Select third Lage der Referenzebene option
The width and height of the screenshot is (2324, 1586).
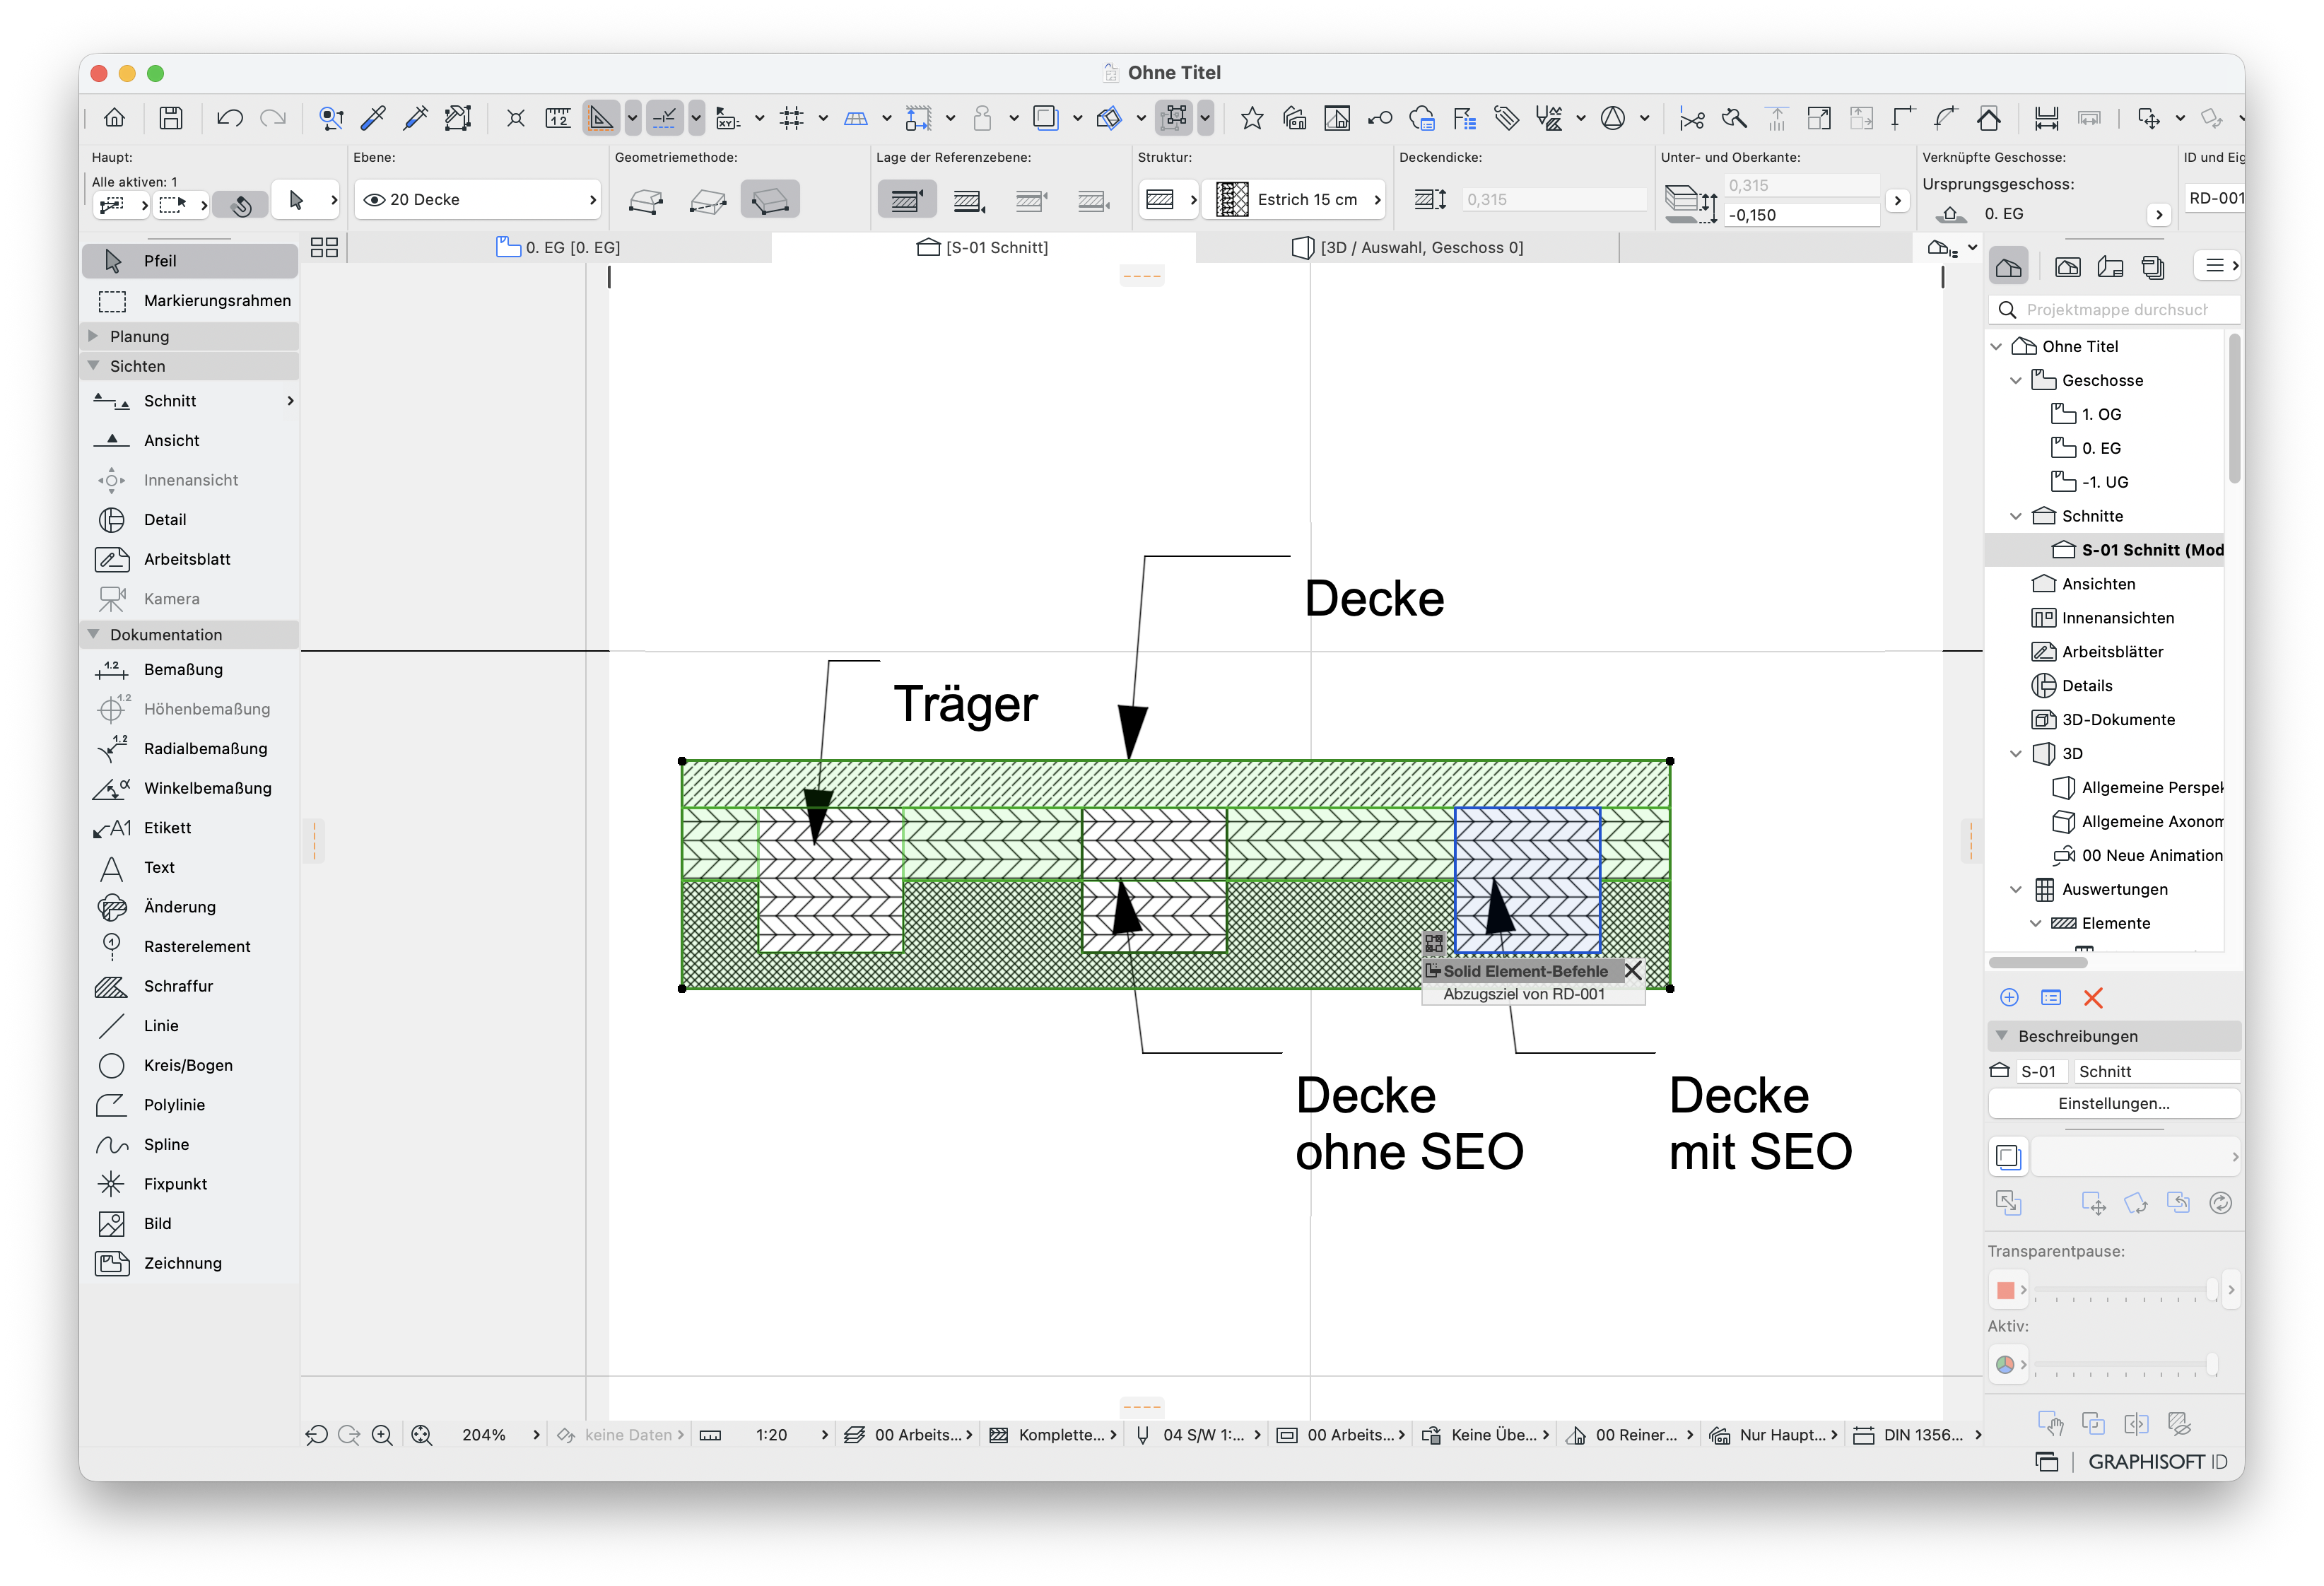pos(1030,200)
